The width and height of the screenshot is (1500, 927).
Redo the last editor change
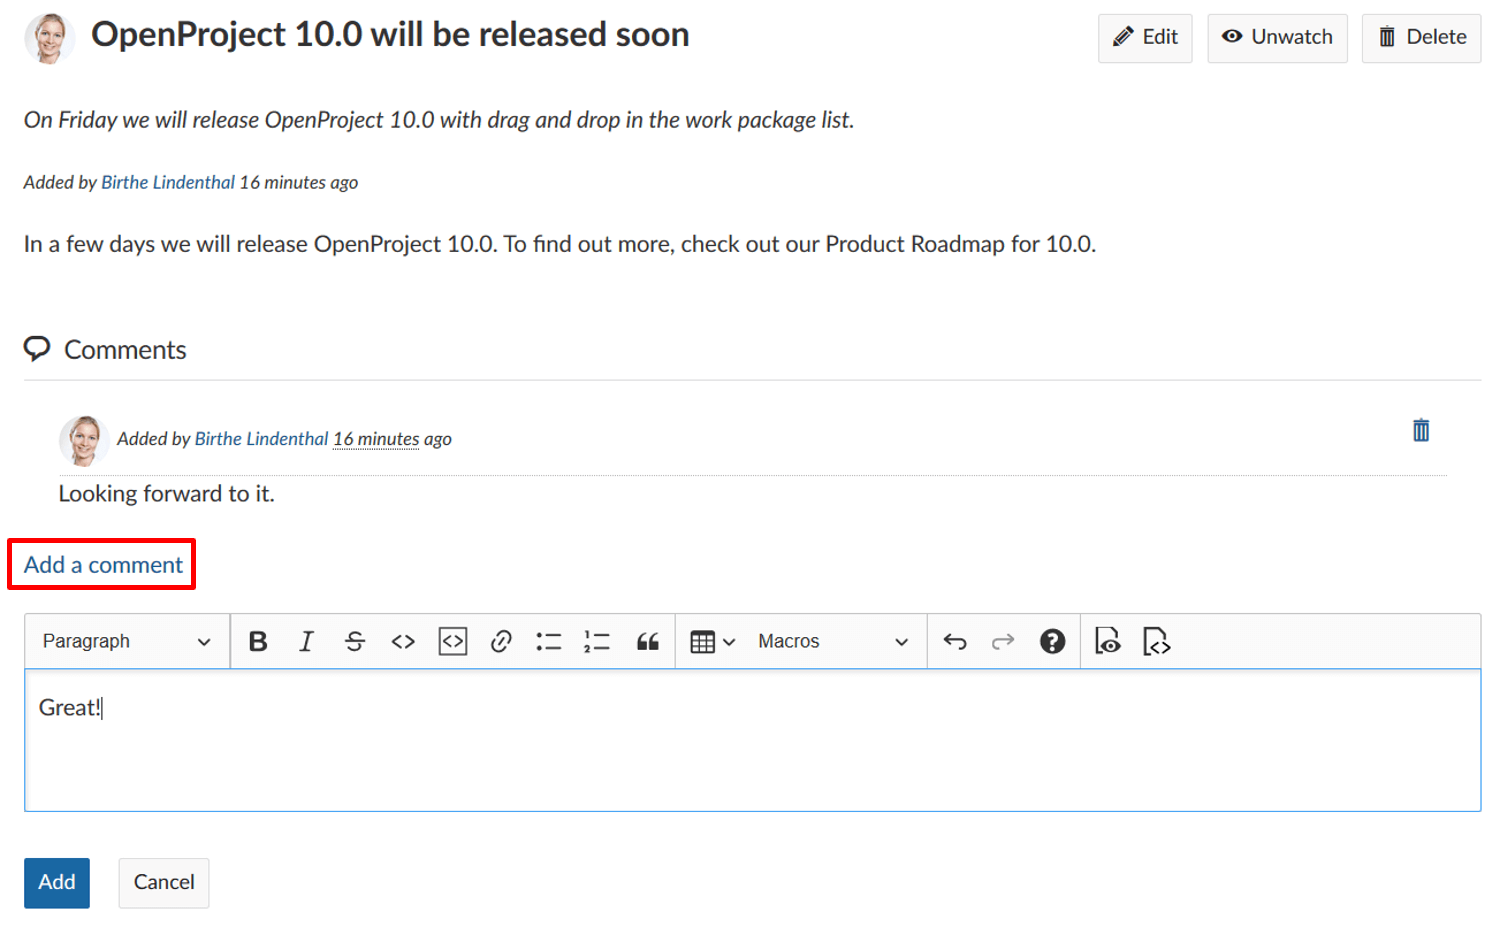pos(1003,642)
